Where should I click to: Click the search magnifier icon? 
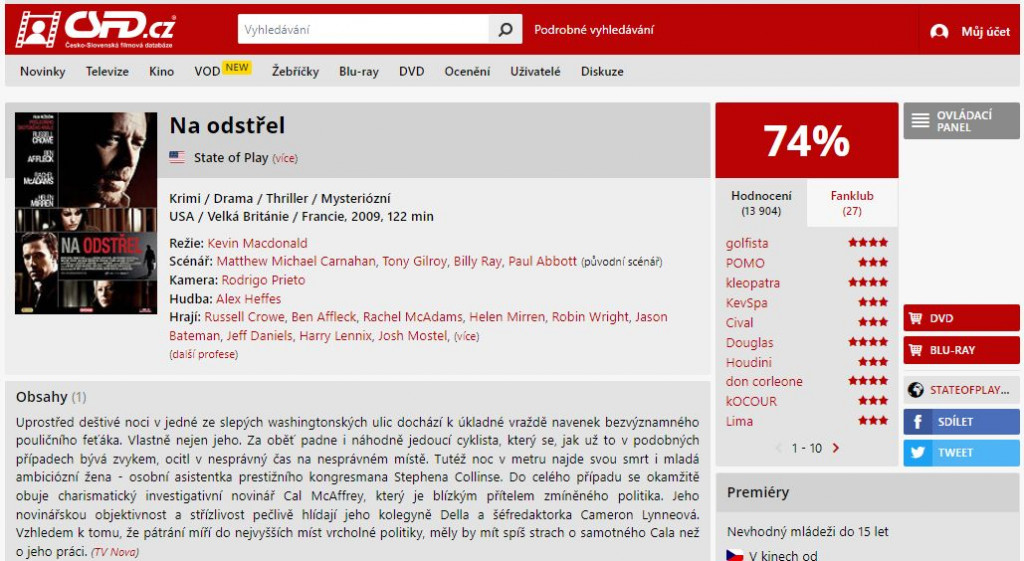coord(505,29)
